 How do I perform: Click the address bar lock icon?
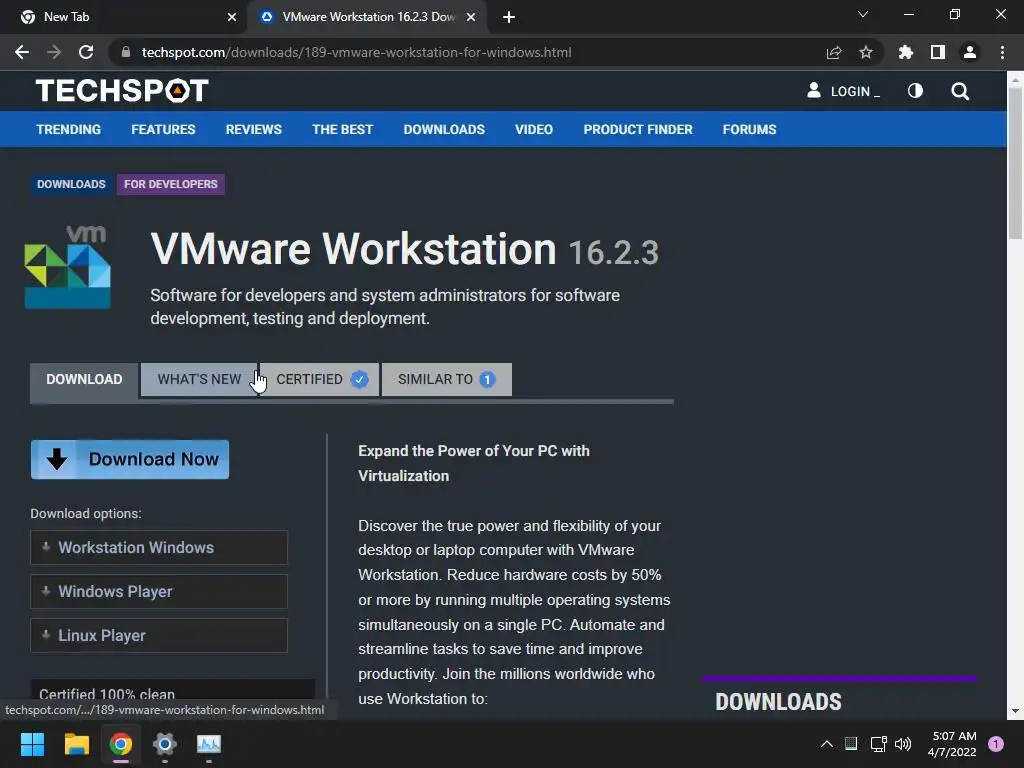point(126,52)
